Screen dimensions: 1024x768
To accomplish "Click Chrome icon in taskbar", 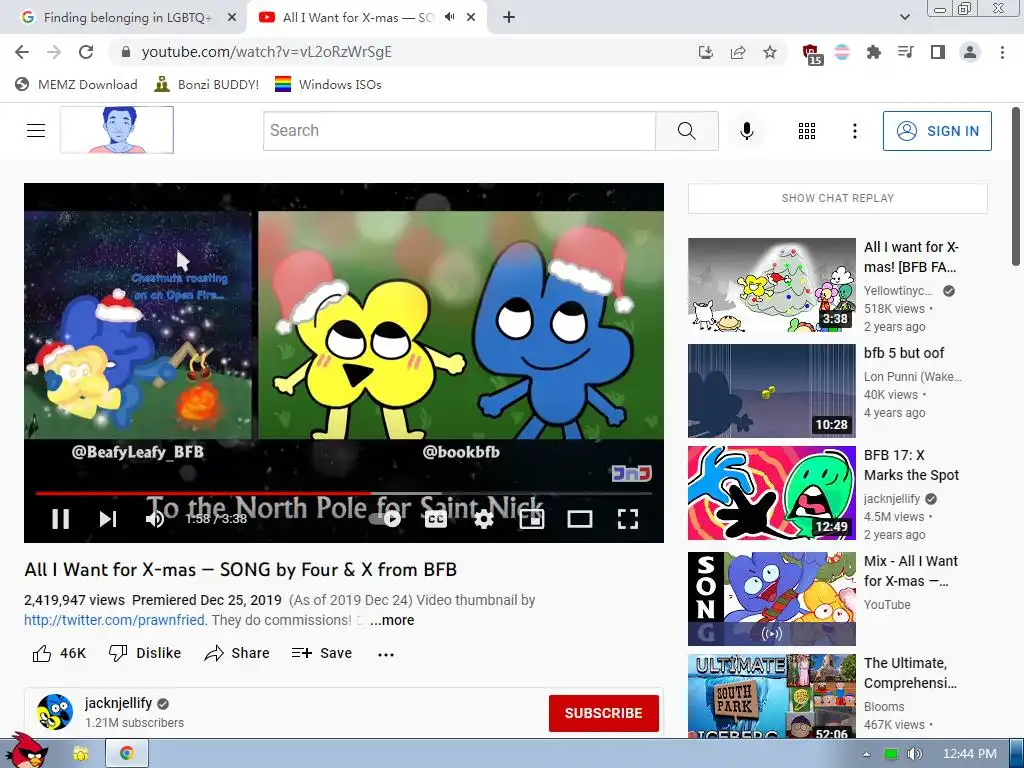I will [x=127, y=753].
